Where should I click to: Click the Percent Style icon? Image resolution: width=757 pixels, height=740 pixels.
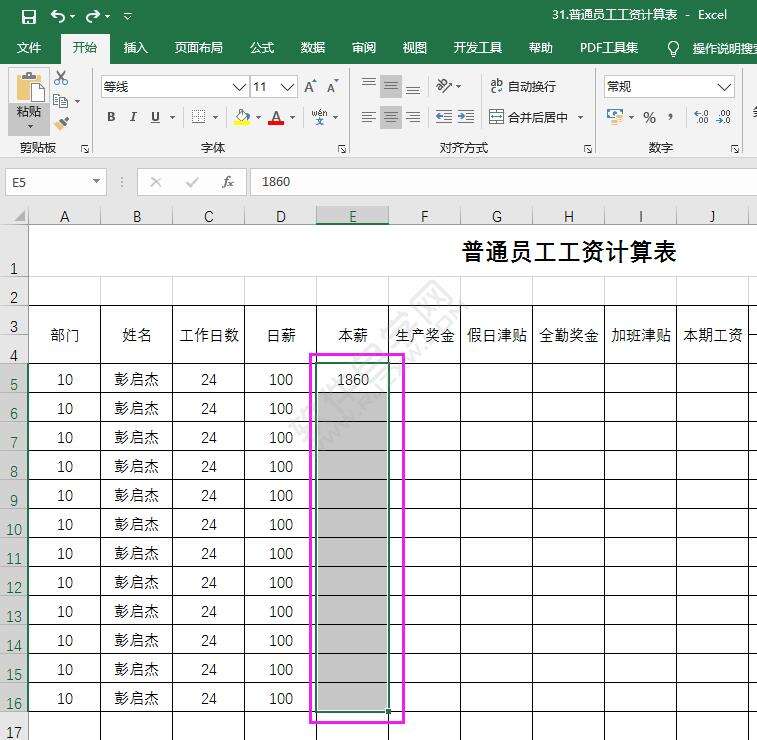coord(649,117)
